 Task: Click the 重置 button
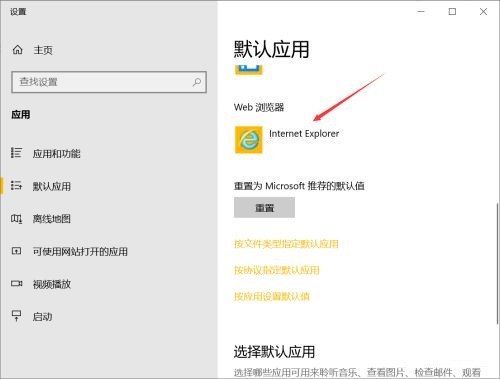coord(264,207)
